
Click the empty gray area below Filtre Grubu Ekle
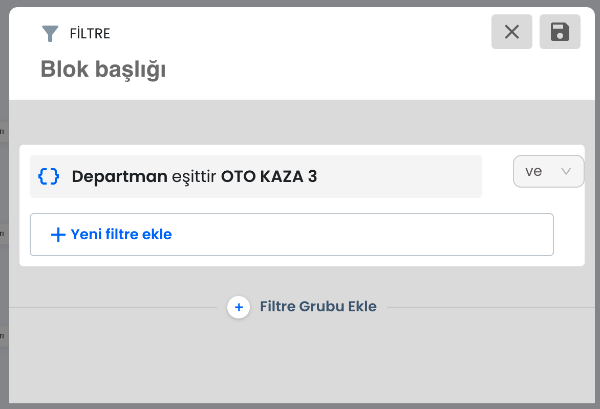pos(302,362)
